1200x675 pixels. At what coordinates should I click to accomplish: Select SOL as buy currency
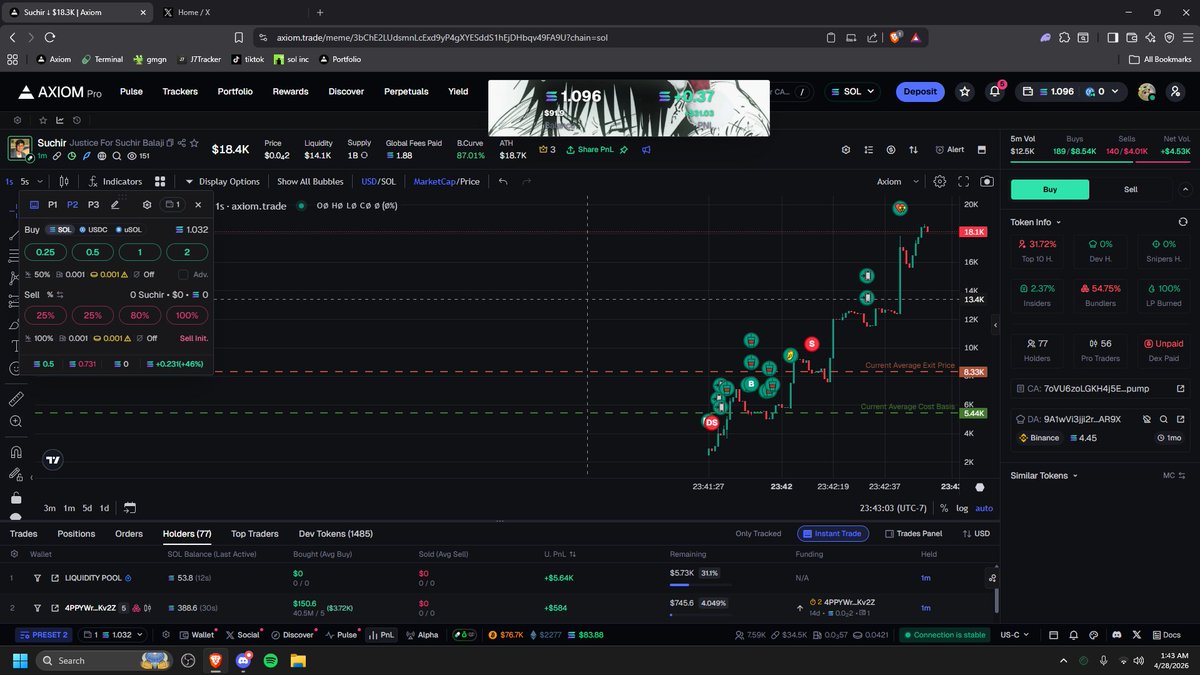pos(59,229)
